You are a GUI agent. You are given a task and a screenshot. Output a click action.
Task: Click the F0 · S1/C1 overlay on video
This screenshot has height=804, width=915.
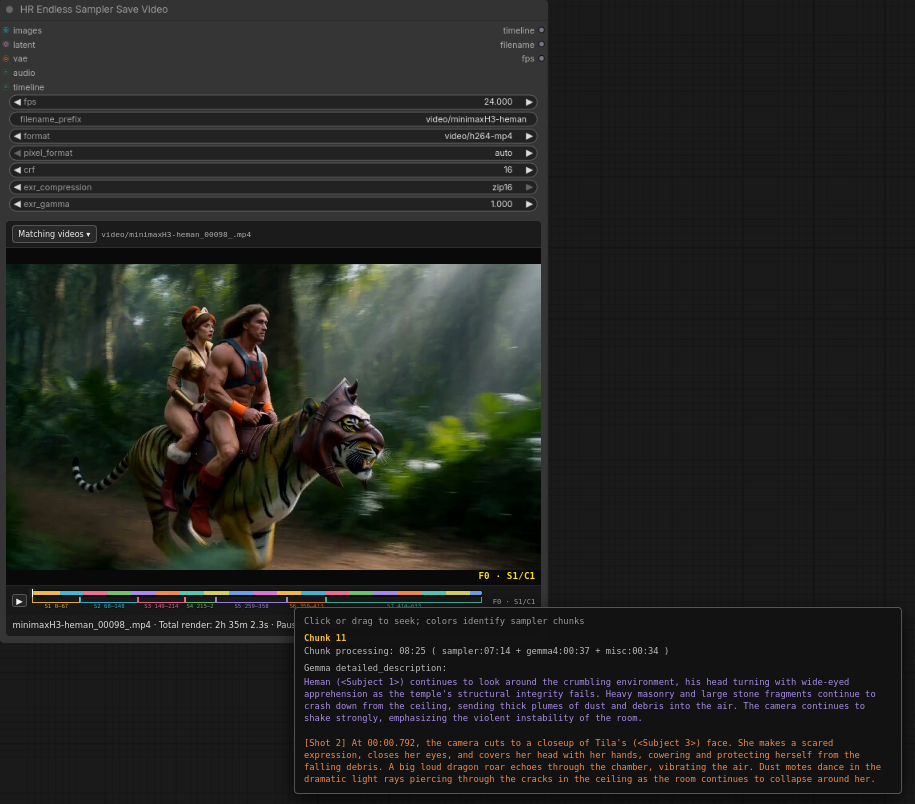(x=506, y=576)
